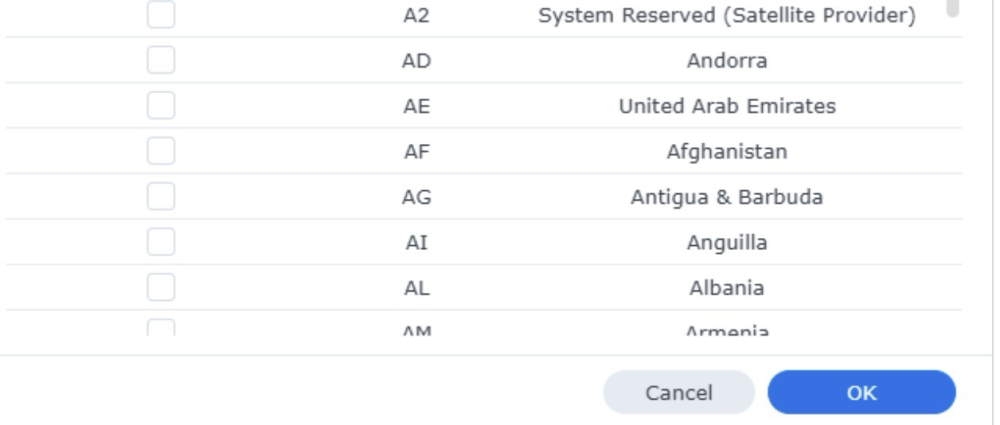Click the vertical scrollbar thumb
This screenshot has width=1000, height=425.
pos(953,8)
